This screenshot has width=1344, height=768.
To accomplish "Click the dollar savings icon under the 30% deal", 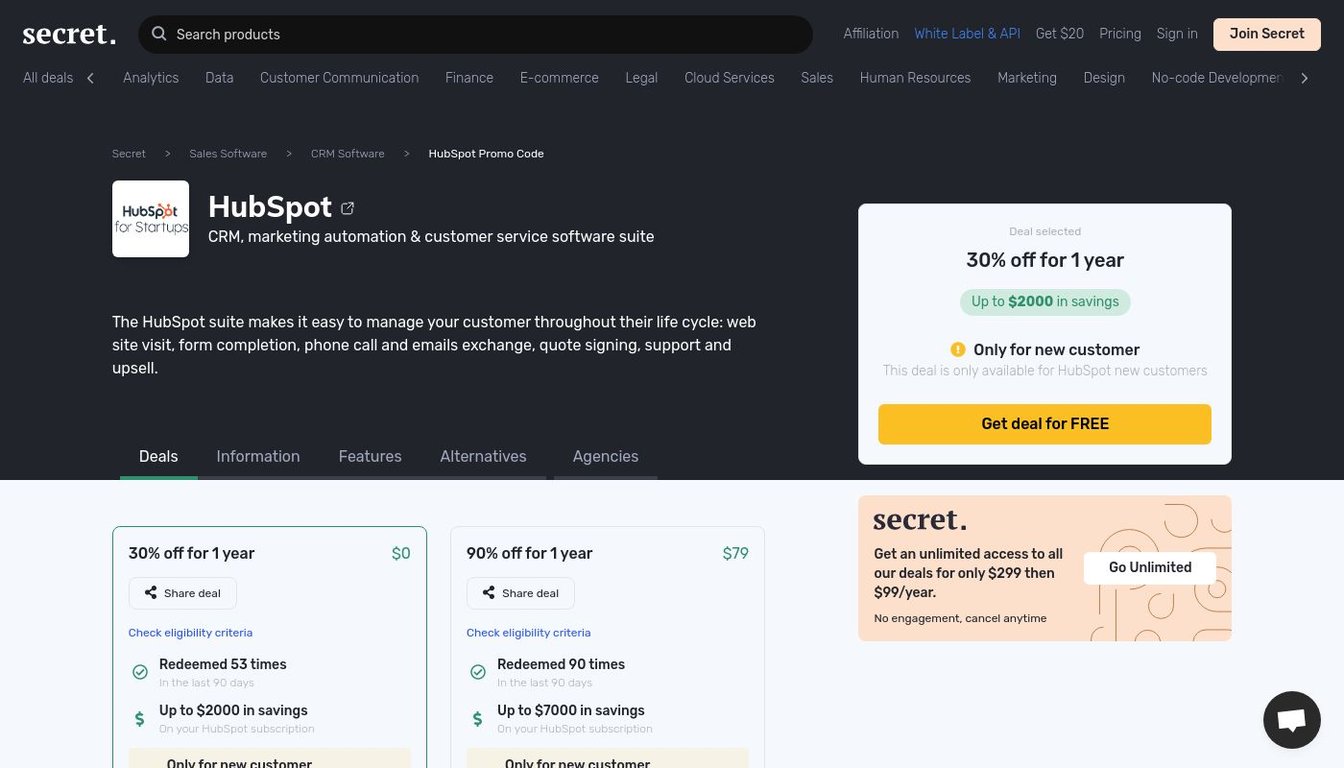I will coord(139,718).
